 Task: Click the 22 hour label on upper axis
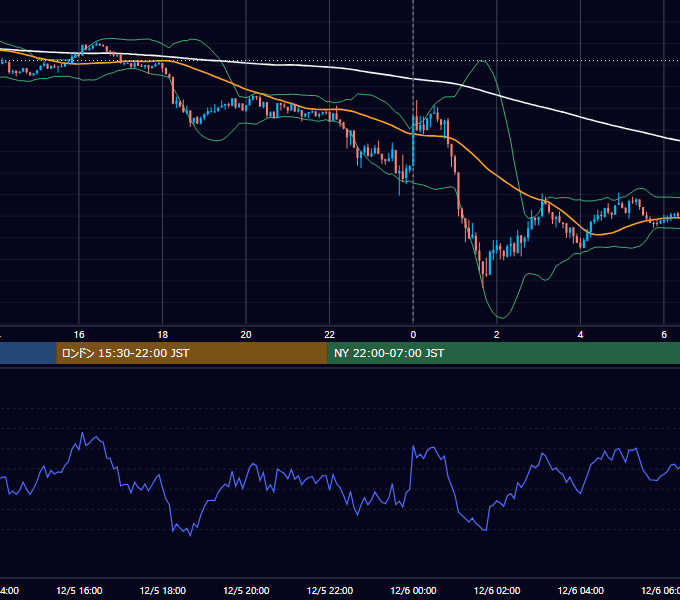(330, 335)
